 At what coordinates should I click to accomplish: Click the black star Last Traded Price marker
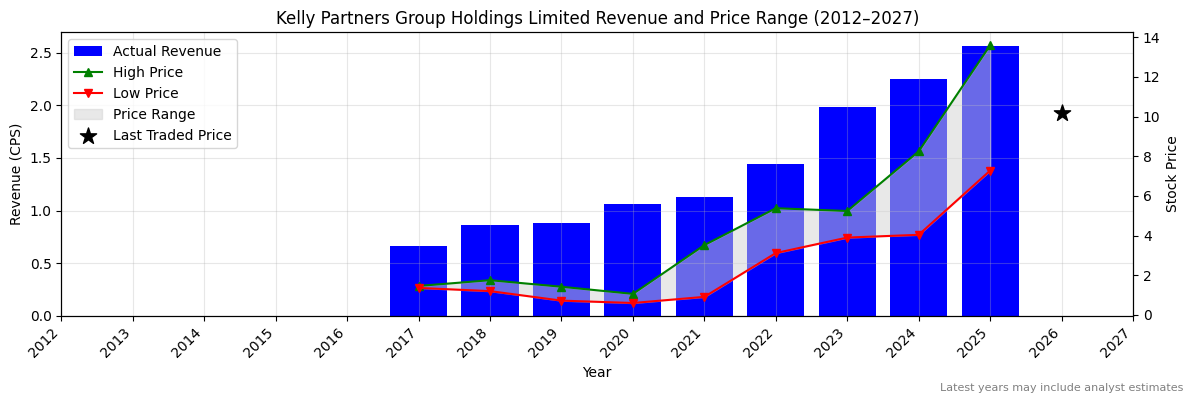coord(1061,113)
